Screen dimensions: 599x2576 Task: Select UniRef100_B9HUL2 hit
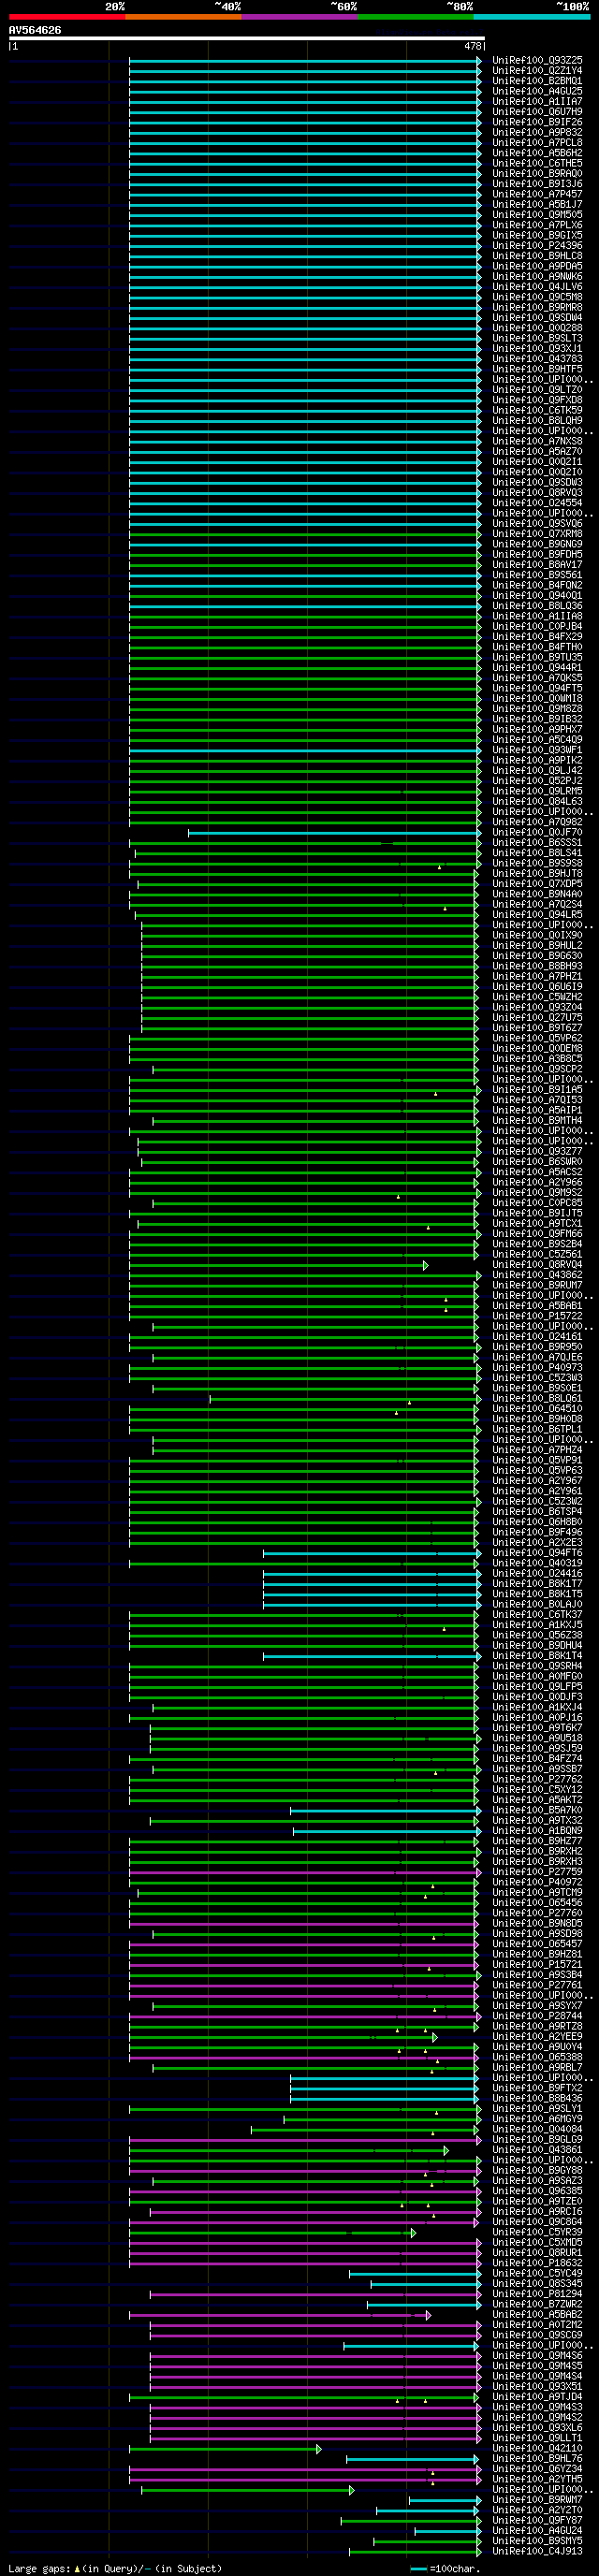pos(538,946)
